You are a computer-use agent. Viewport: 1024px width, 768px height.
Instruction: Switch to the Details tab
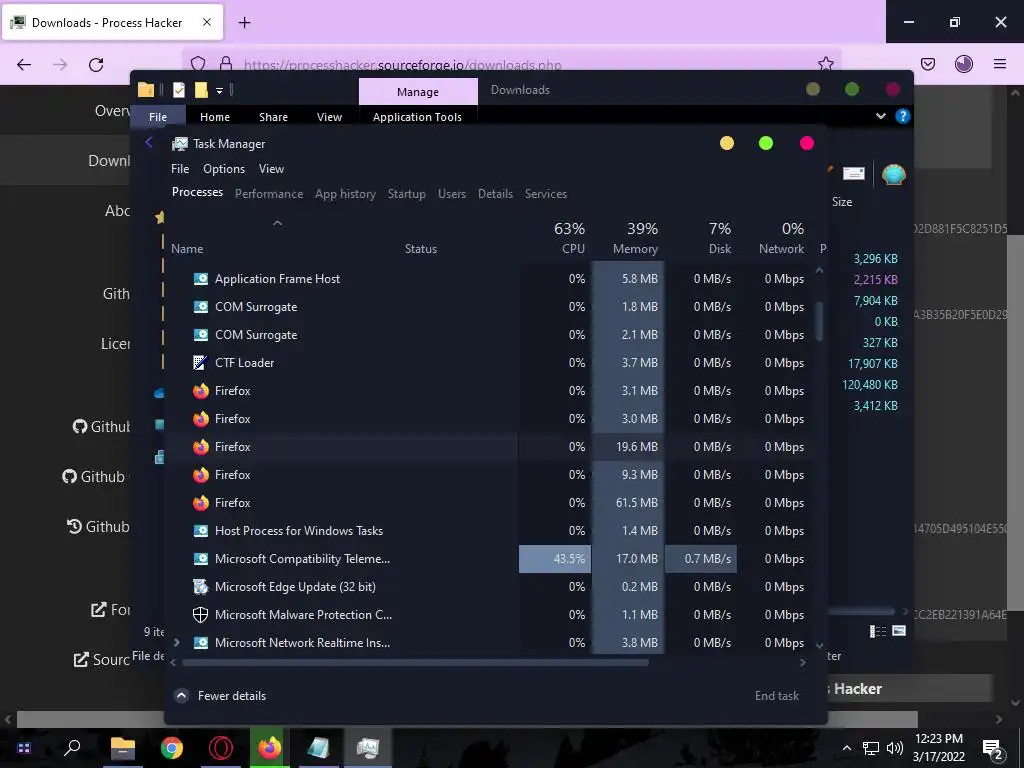point(496,194)
